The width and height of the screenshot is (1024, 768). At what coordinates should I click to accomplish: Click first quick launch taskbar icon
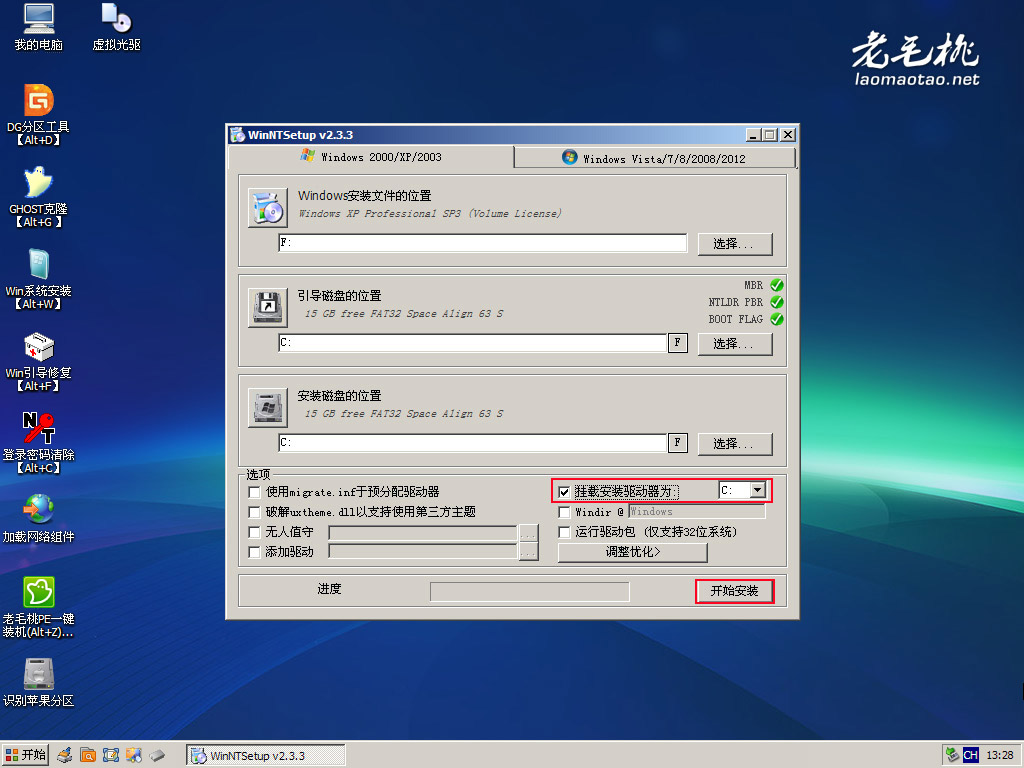pos(64,756)
